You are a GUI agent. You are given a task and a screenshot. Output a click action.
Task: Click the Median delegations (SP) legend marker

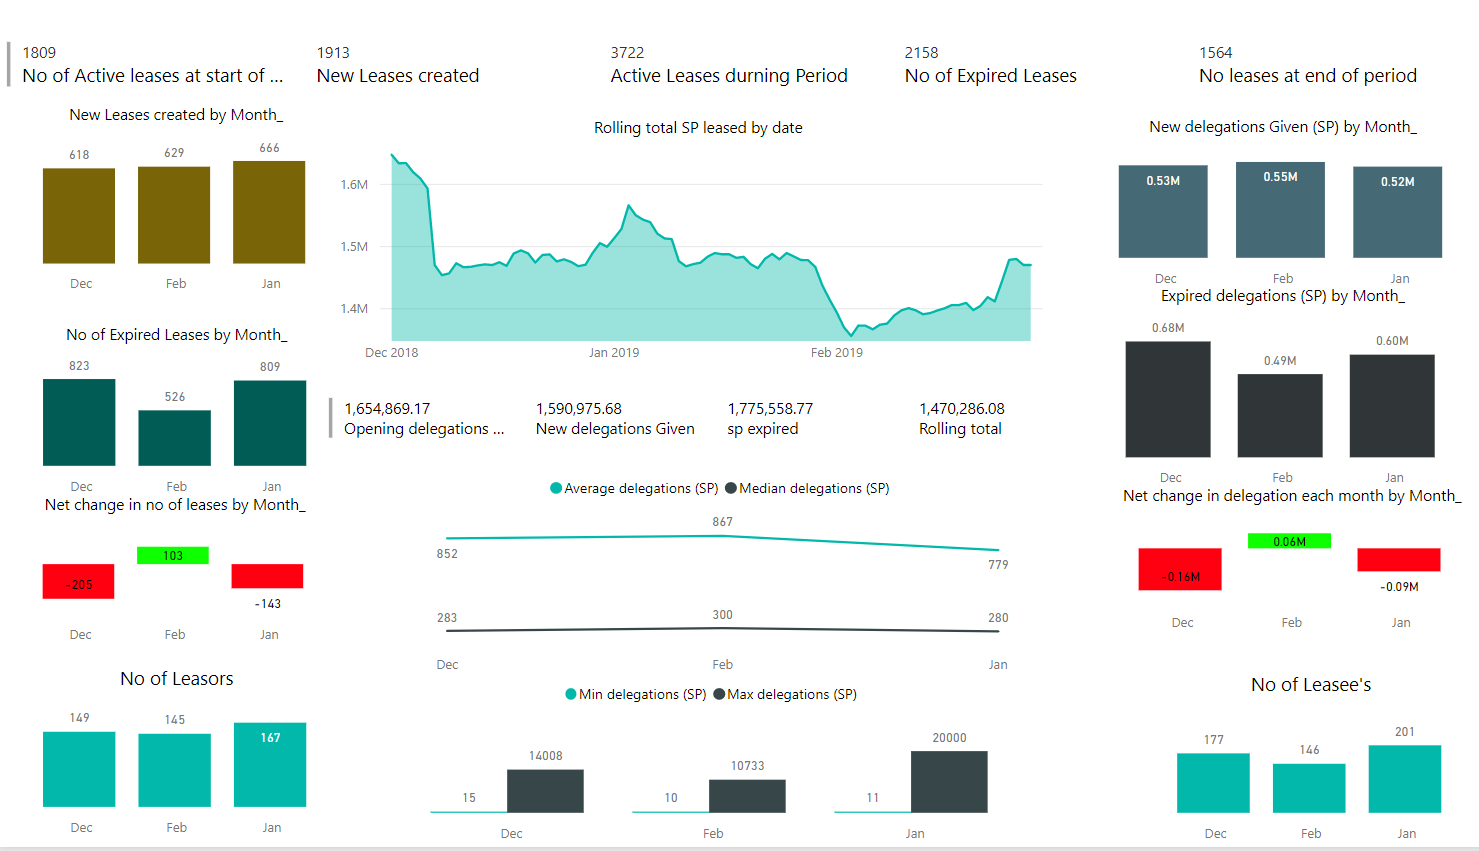[731, 488]
